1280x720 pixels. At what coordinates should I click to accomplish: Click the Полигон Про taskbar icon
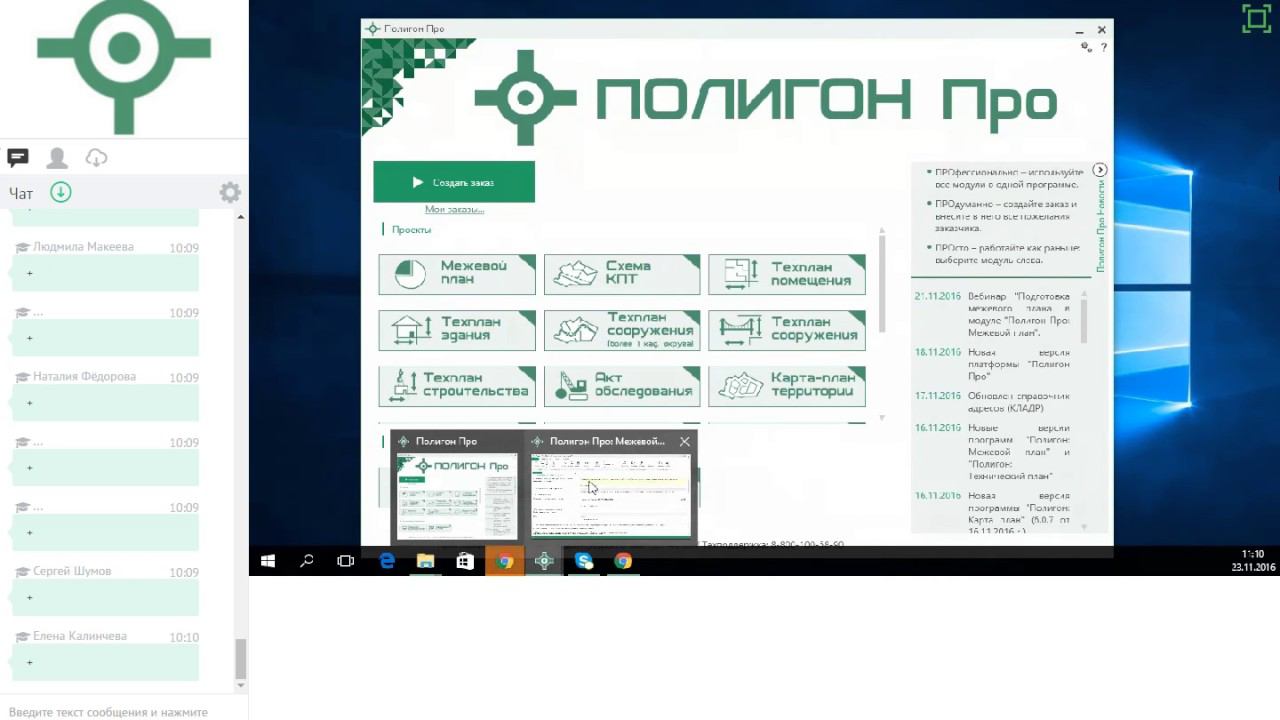[x=544, y=561]
